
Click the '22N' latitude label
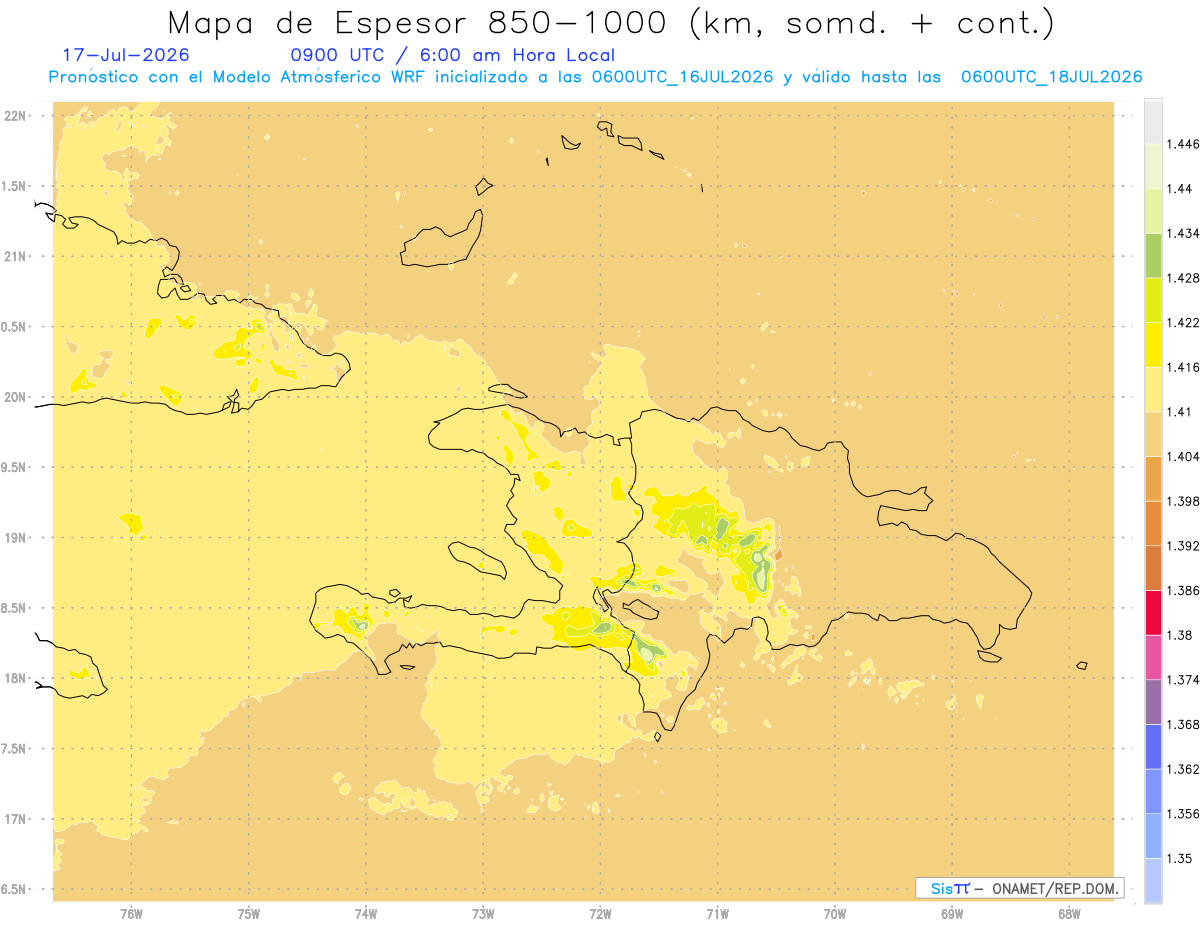[x=15, y=116]
